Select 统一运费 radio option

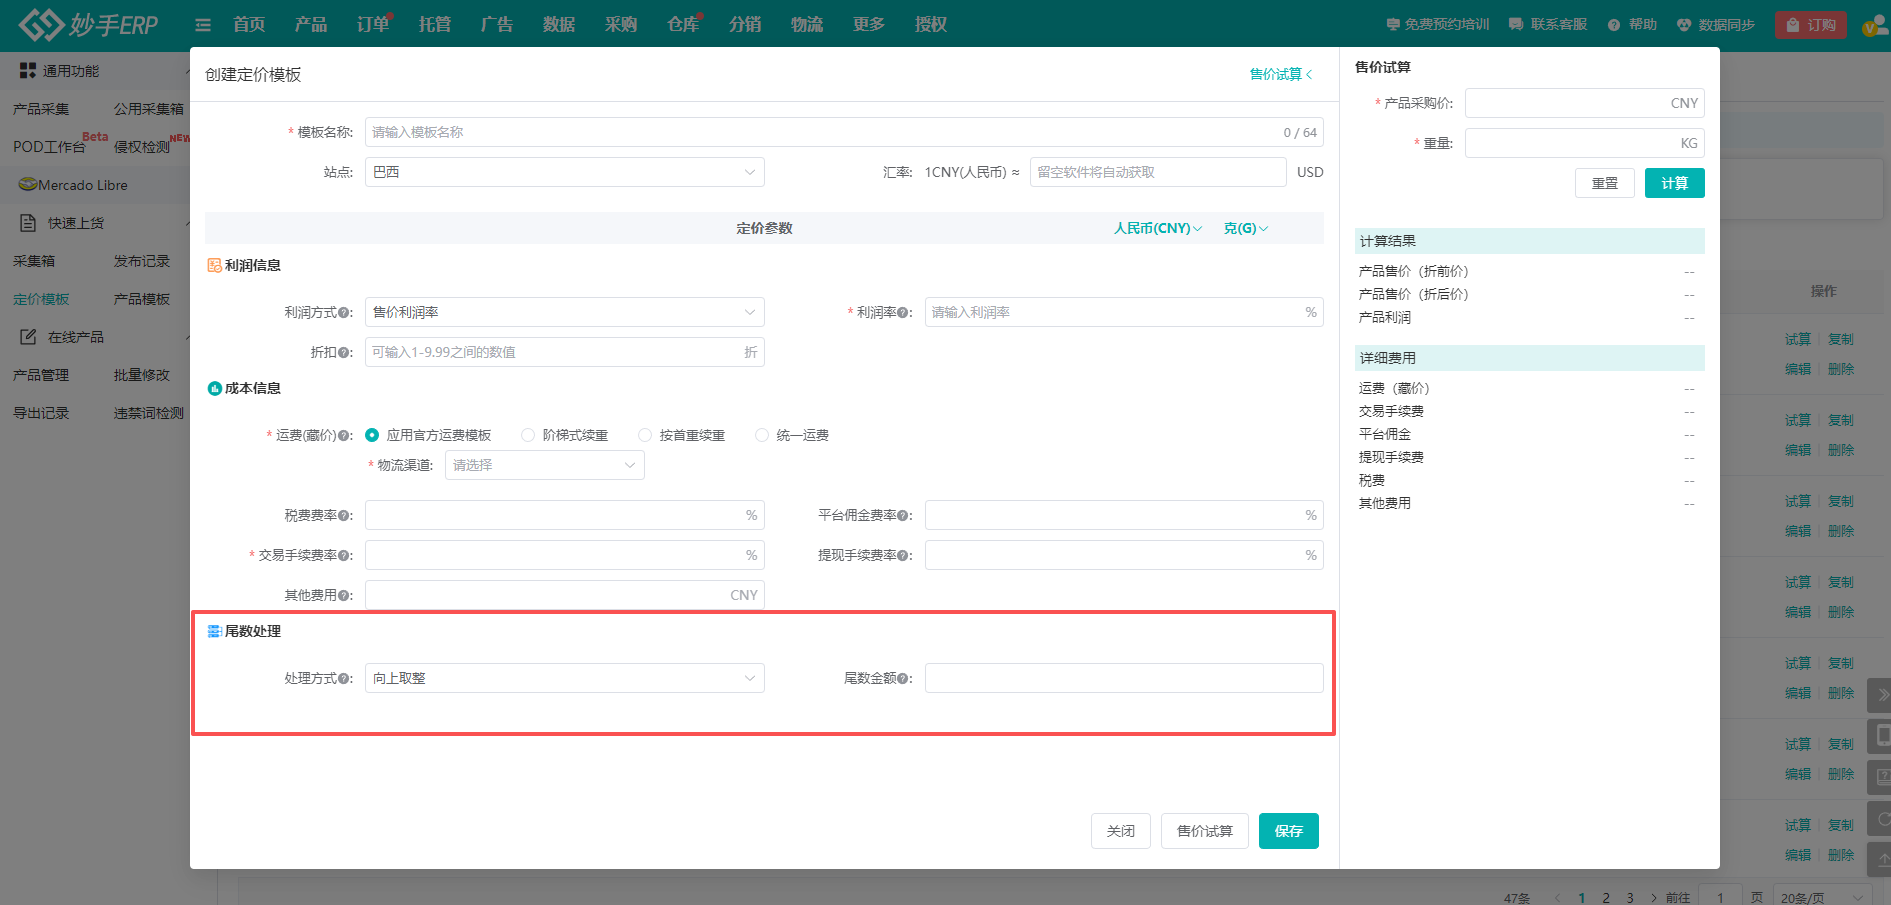tap(762, 435)
